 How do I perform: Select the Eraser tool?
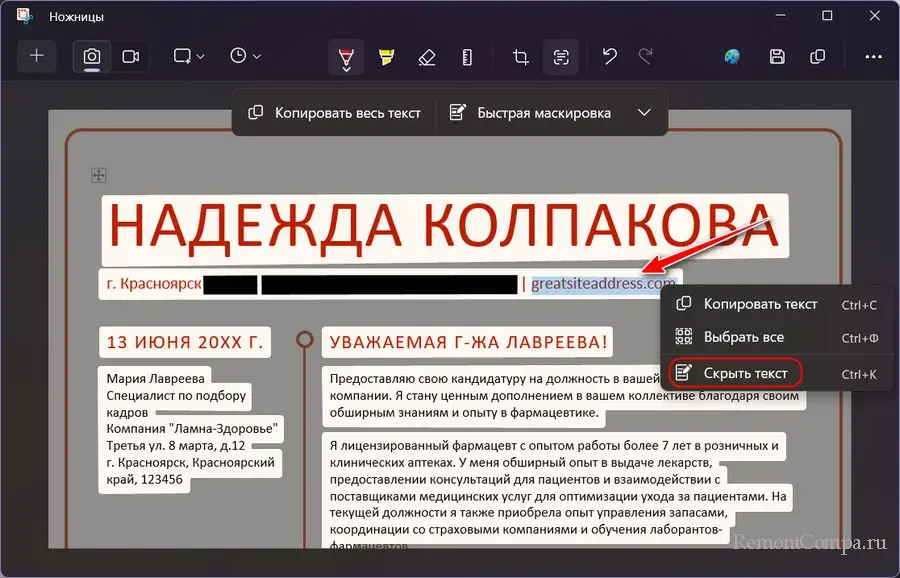click(x=426, y=57)
